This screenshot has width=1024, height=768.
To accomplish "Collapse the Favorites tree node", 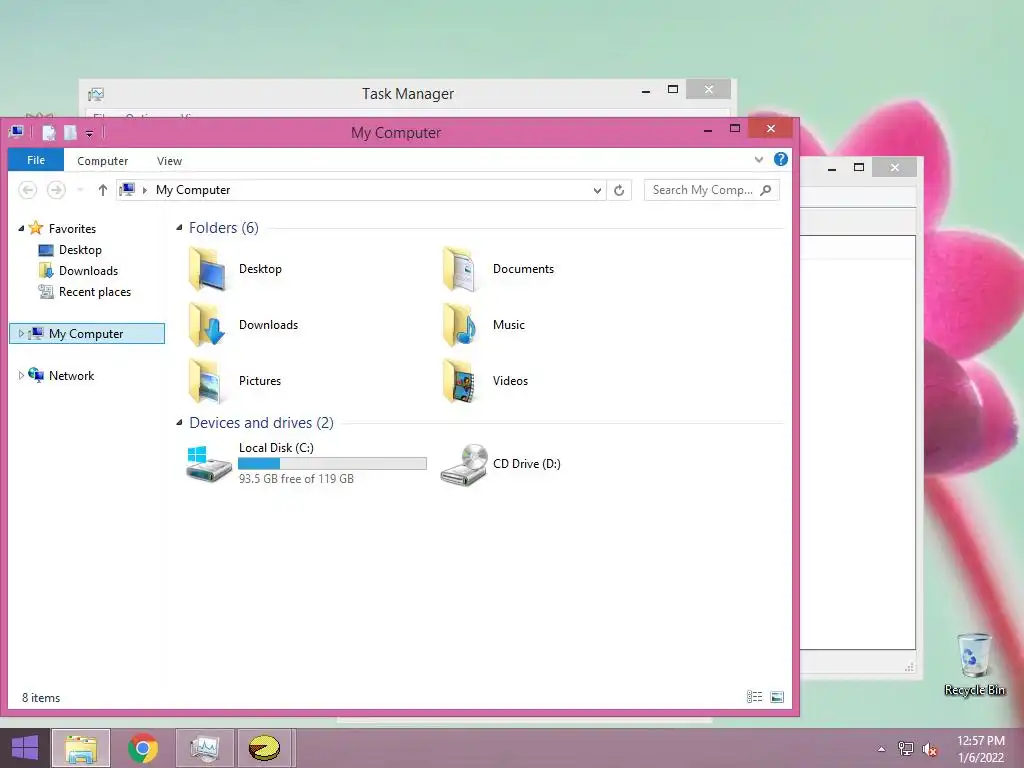I will (x=21, y=229).
